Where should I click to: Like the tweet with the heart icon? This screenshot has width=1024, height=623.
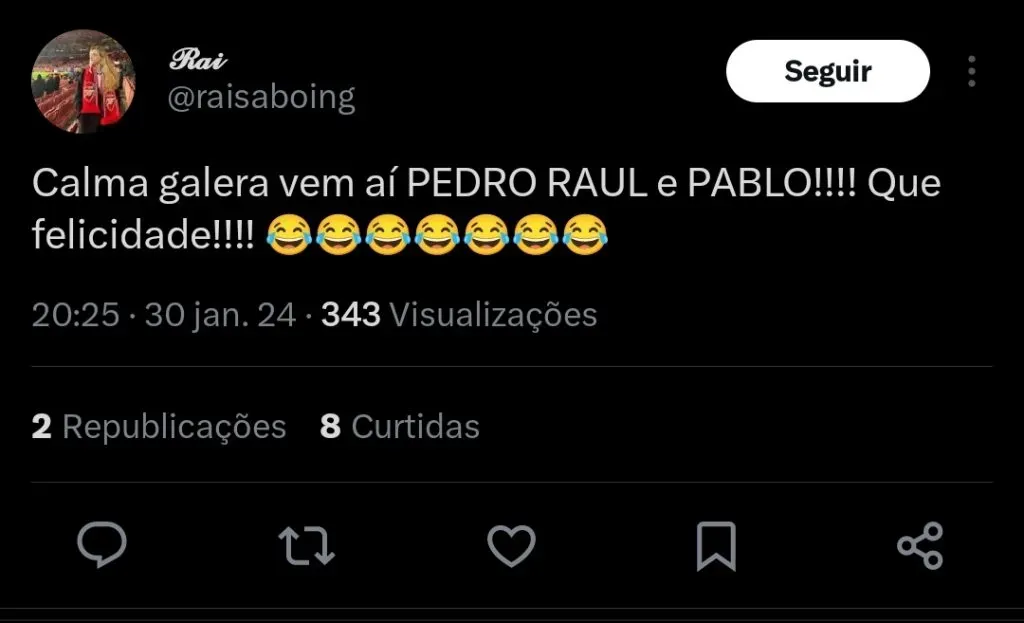[511, 545]
